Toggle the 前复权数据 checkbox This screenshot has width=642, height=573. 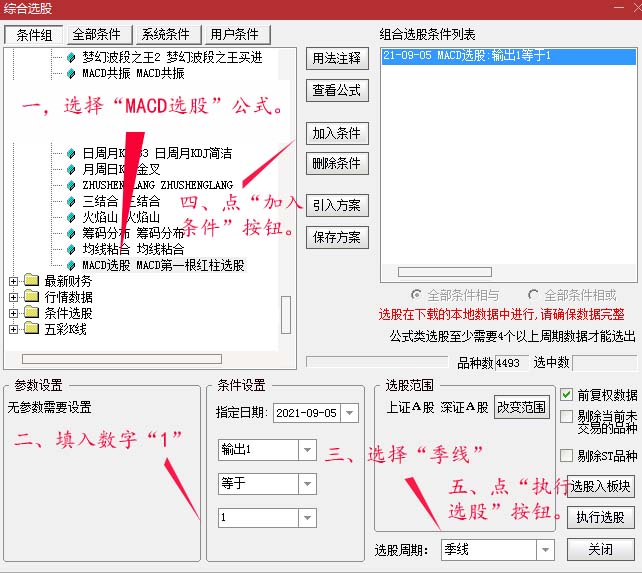(x=566, y=395)
